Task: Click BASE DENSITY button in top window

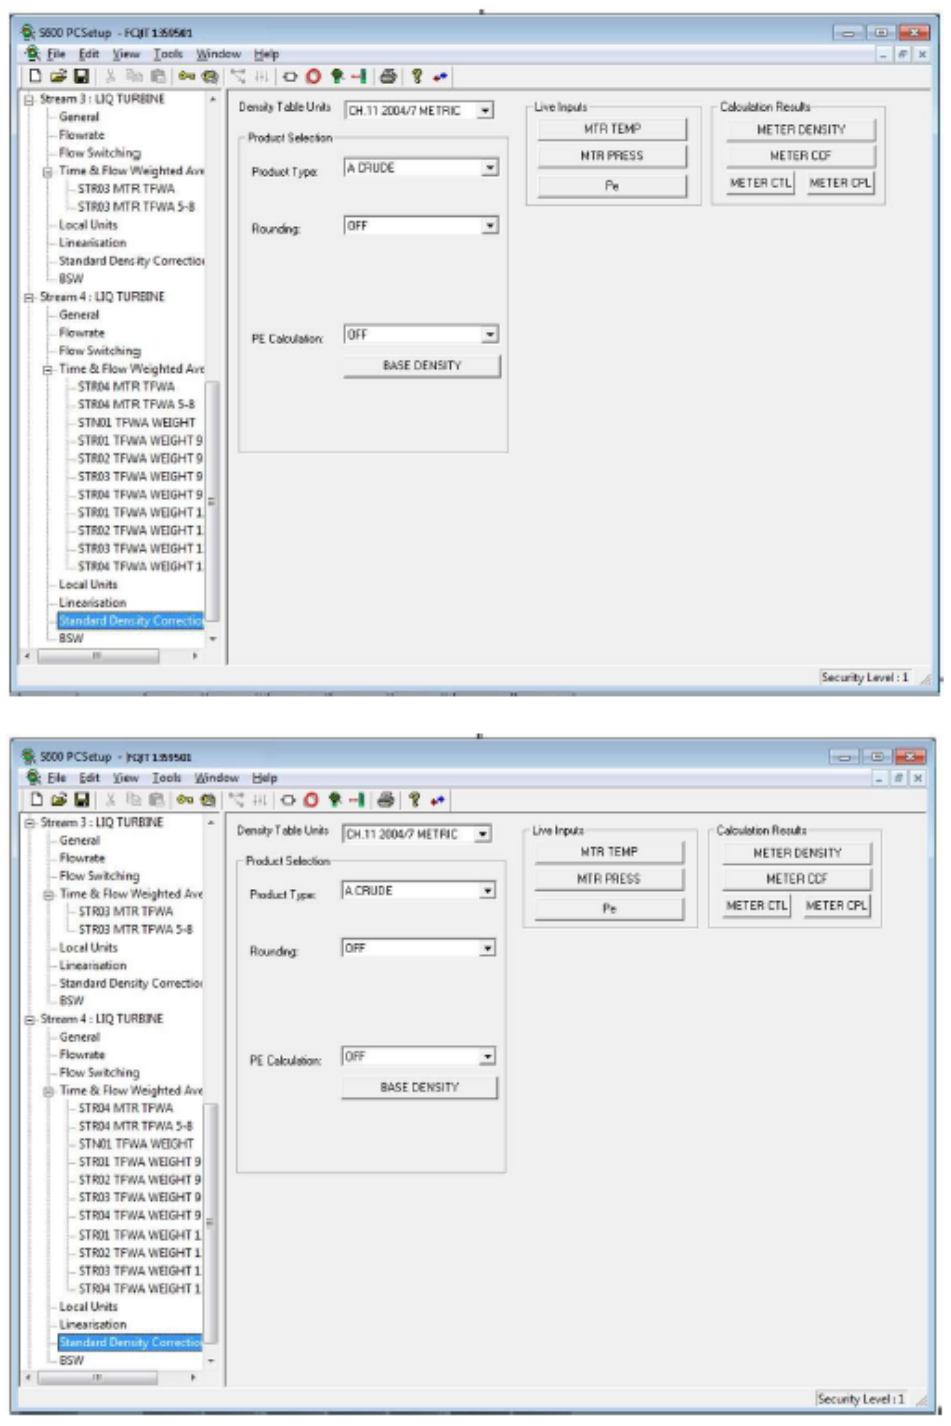Action: click(x=421, y=366)
